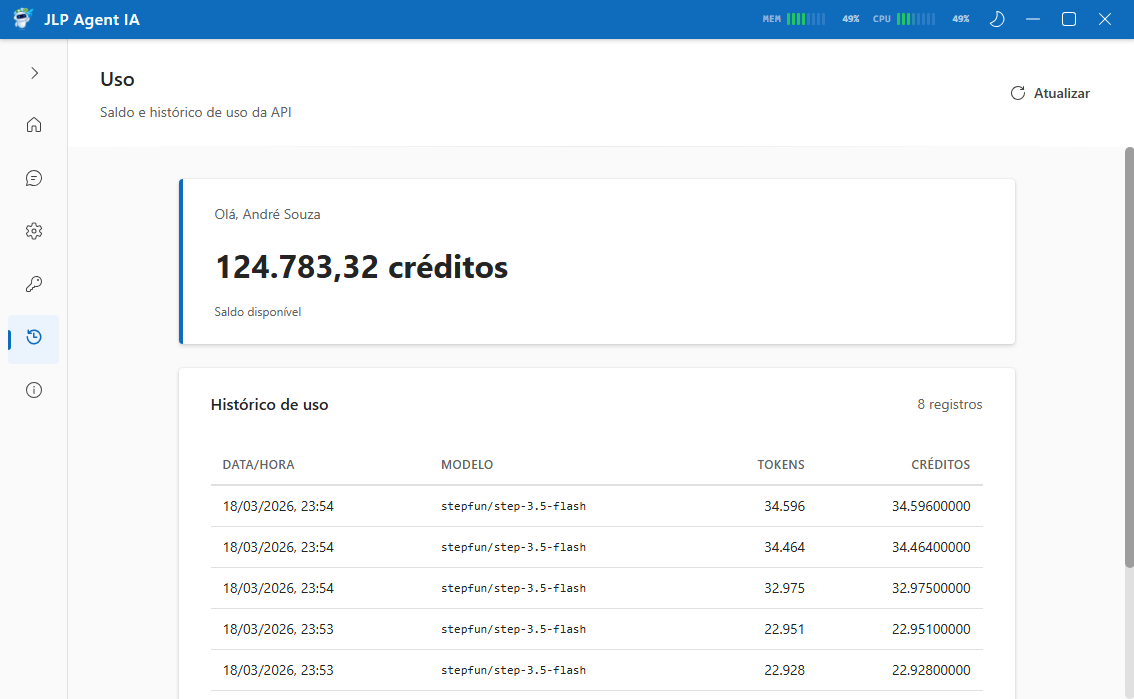Open the Settings gear icon
The width and height of the screenshot is (1134, 699).
point(34,231)
